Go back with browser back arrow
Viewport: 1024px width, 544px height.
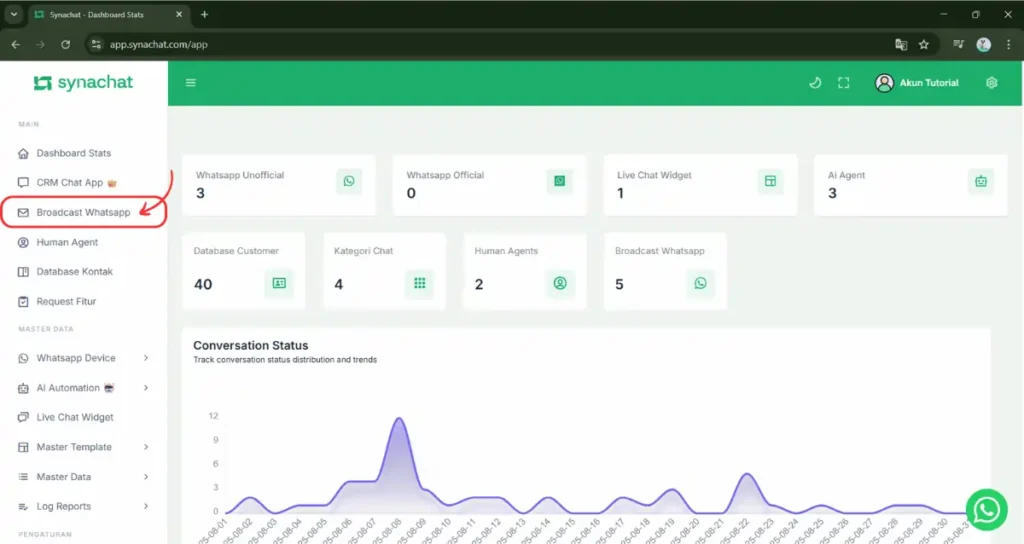click(x=16, y=44)
